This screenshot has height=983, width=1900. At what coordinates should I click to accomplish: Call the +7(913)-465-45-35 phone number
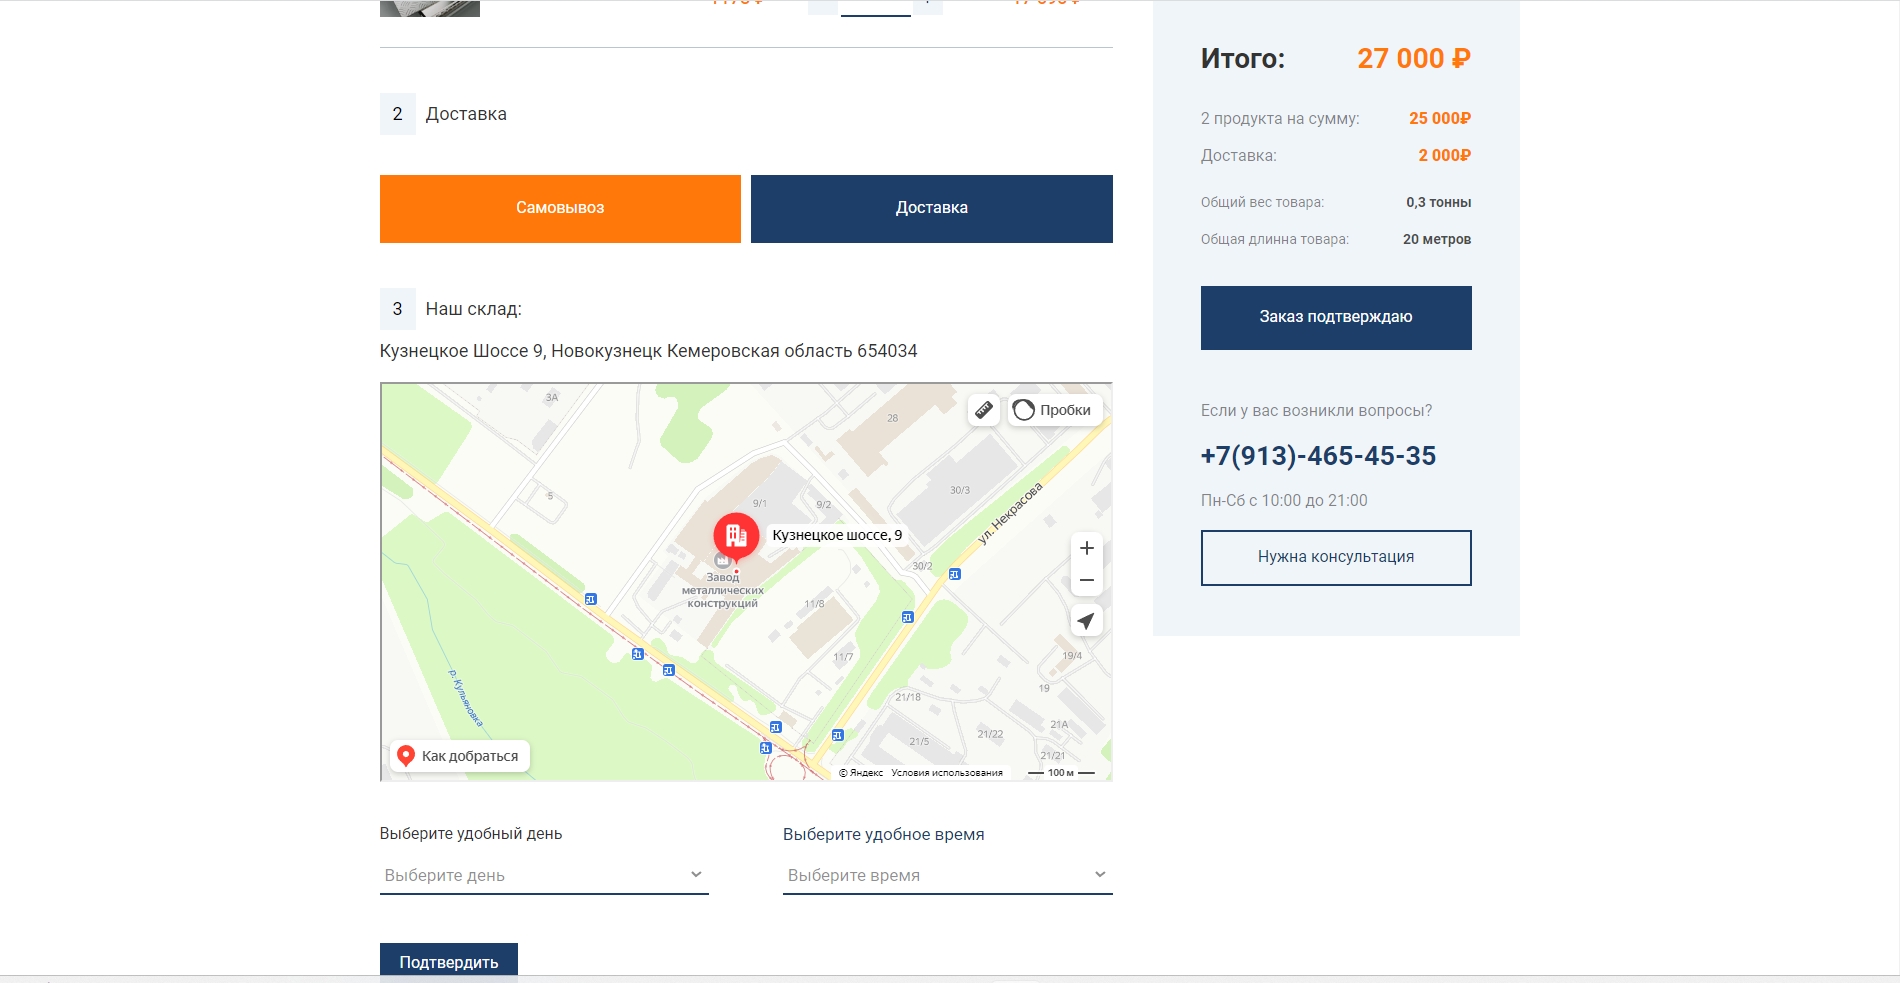[x=1318, y=456]
